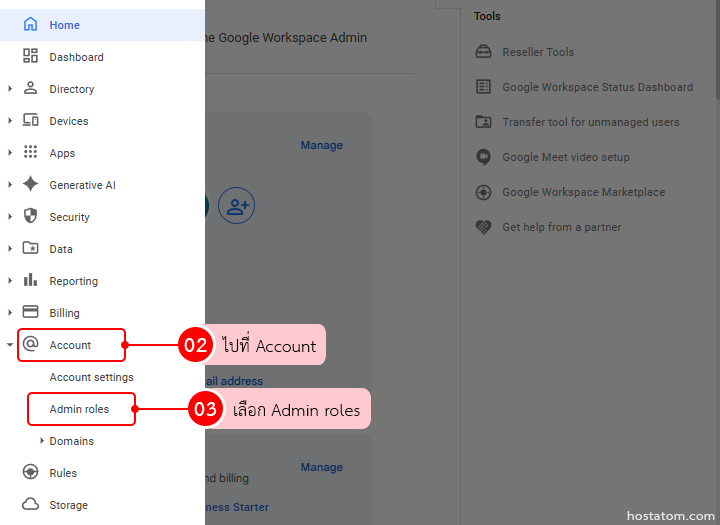Select Account settings in sidebar
Image resolution: width=720 pixels, height=525 pixels.
[x=91, y=377]
